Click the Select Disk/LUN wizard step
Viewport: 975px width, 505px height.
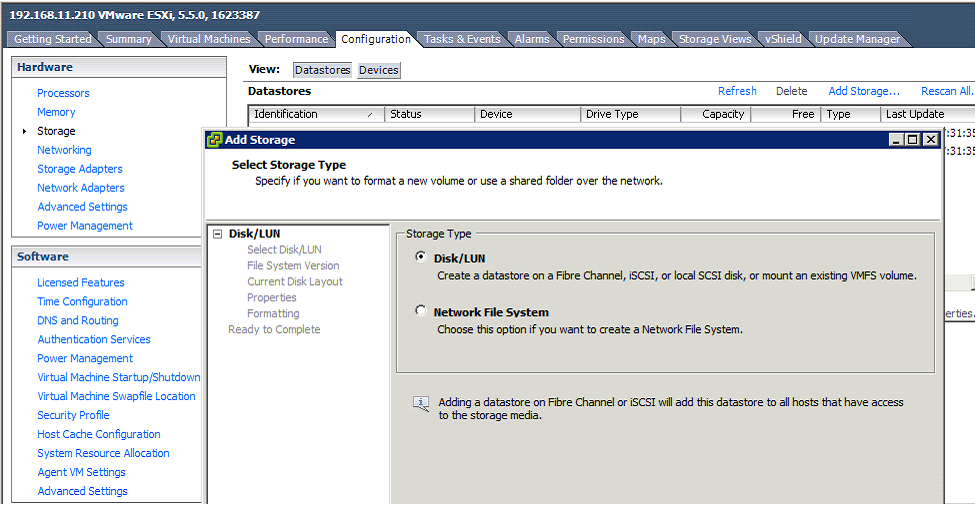pyautogui.click(x=284, y=250)
